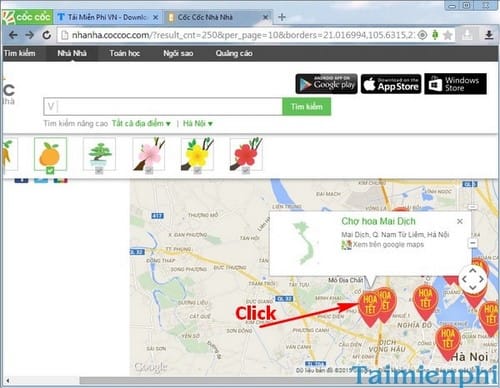Expand the Tất cả địa điểm dropdown
Screen dimensions: 500x388
pyautogui.click(x=141, y=124)
